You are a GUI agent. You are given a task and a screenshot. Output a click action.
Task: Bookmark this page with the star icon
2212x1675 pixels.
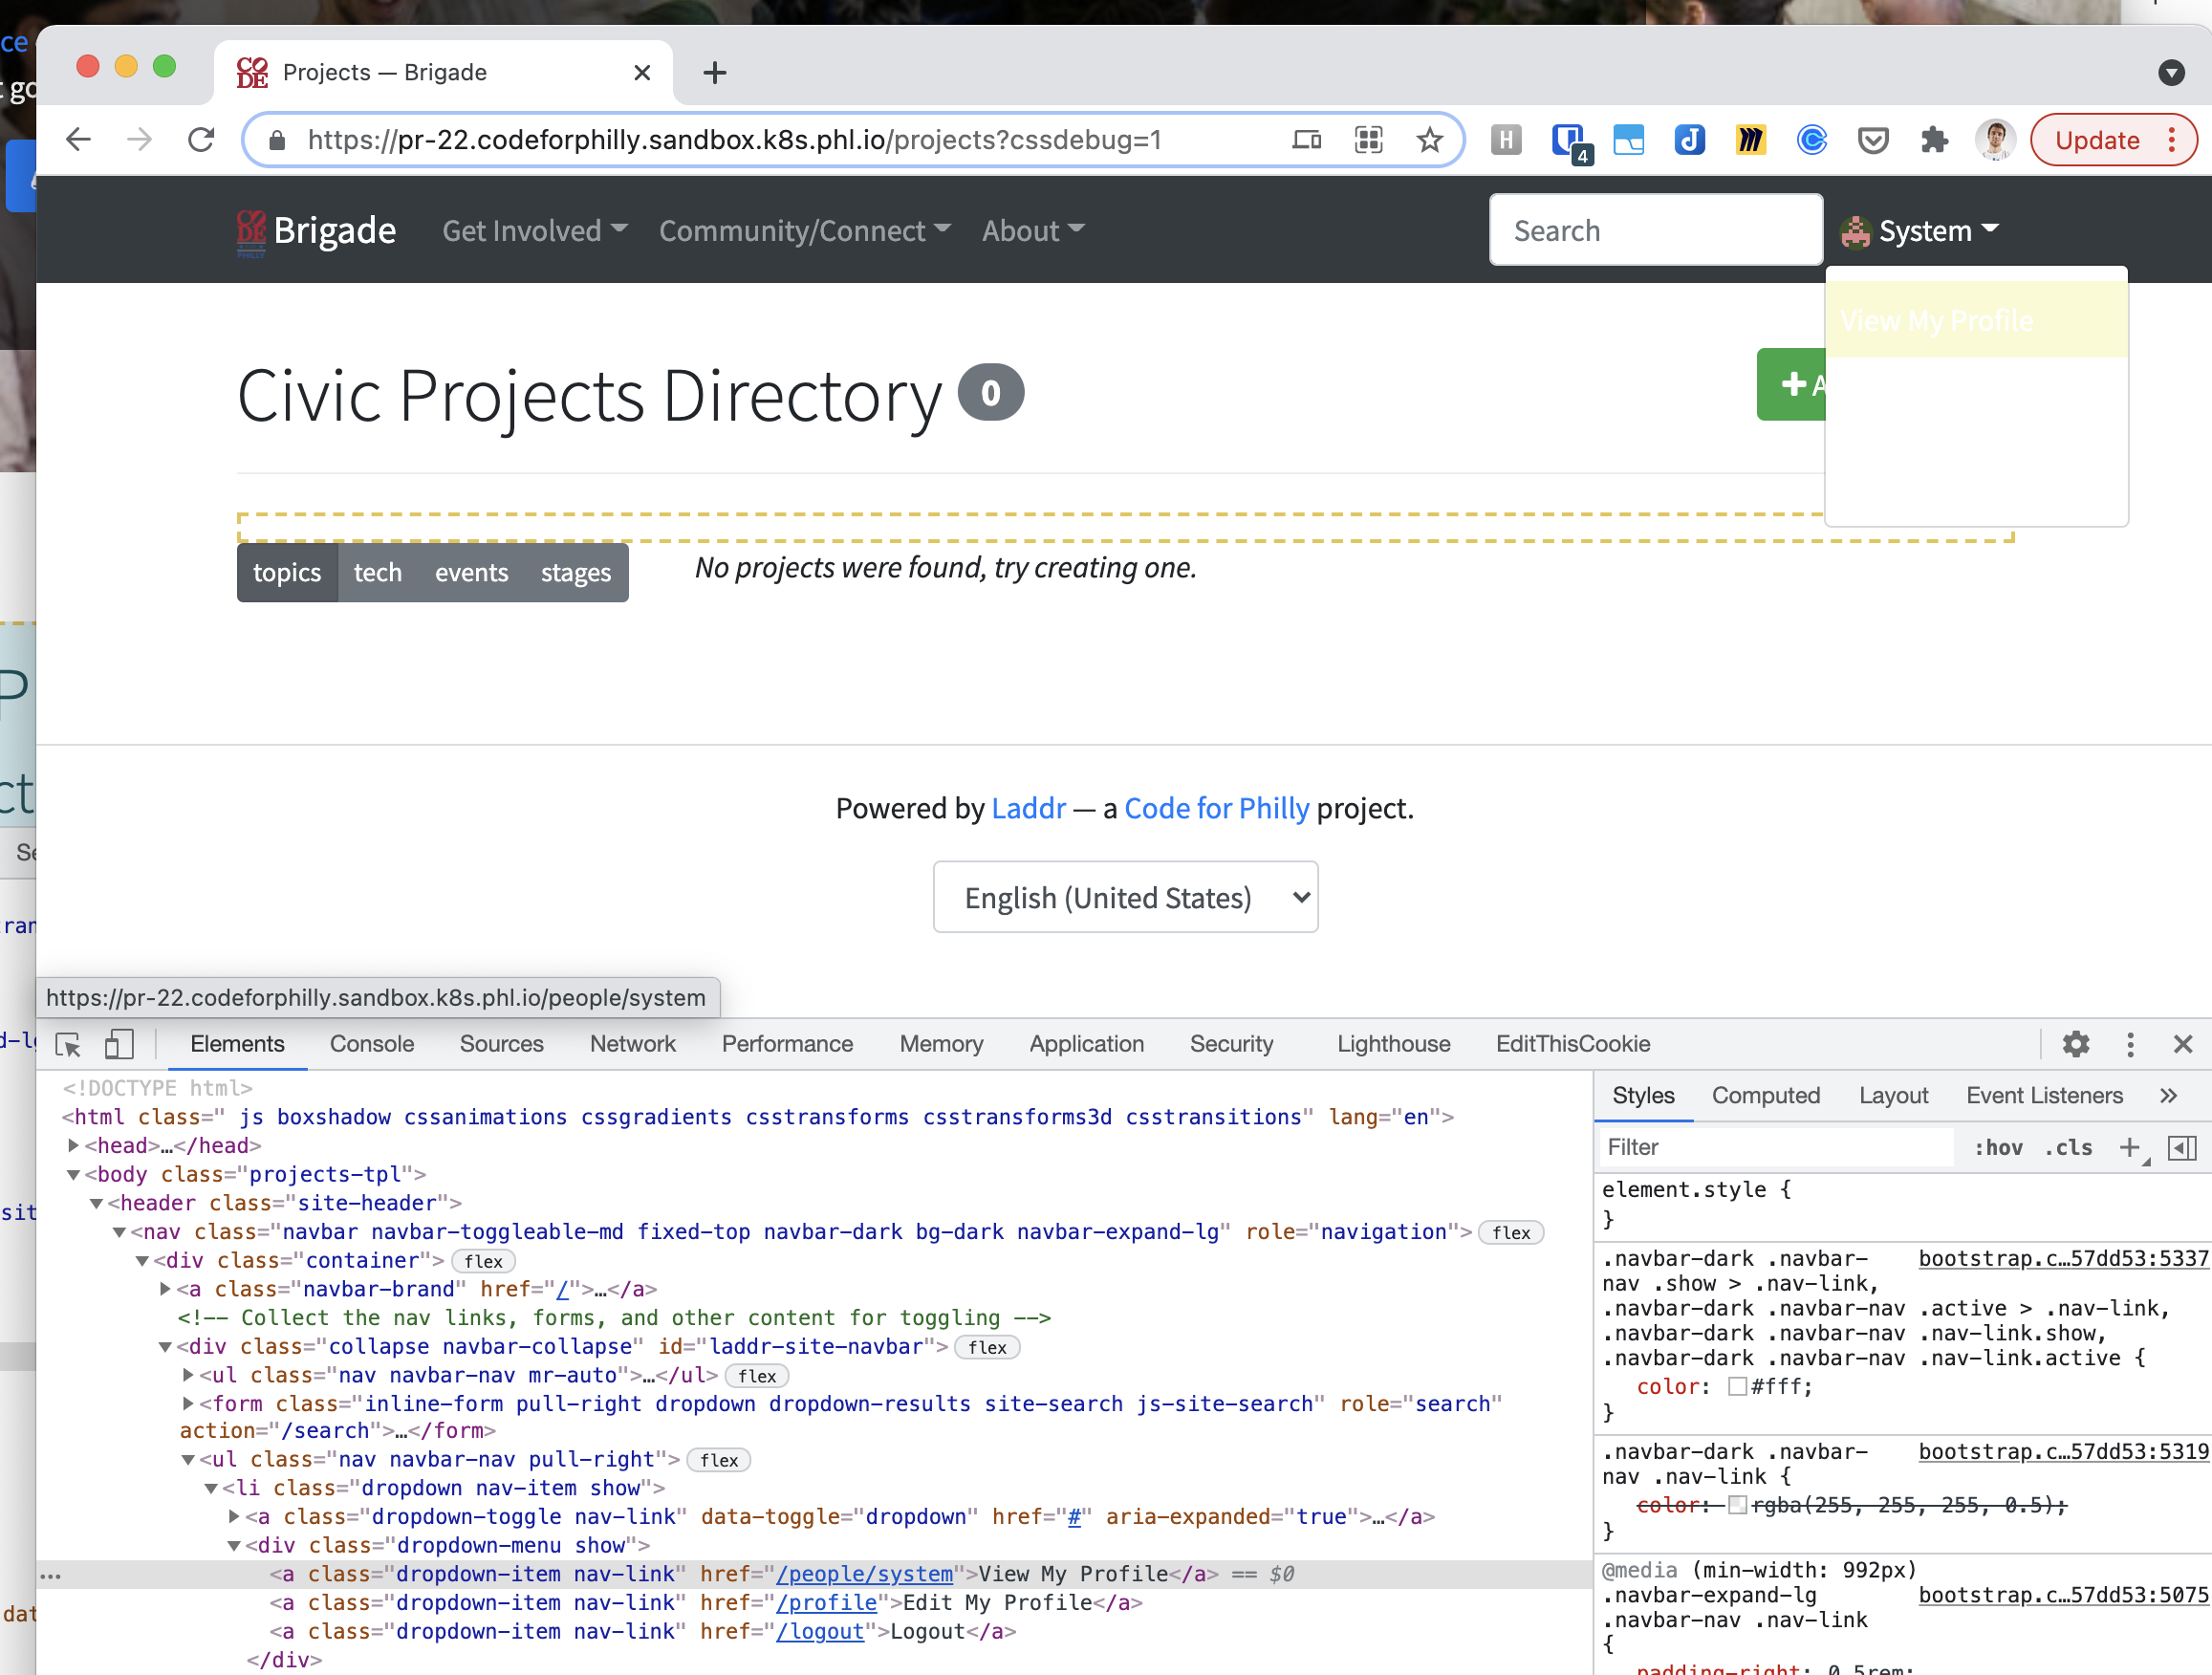tap(1429, 140)
